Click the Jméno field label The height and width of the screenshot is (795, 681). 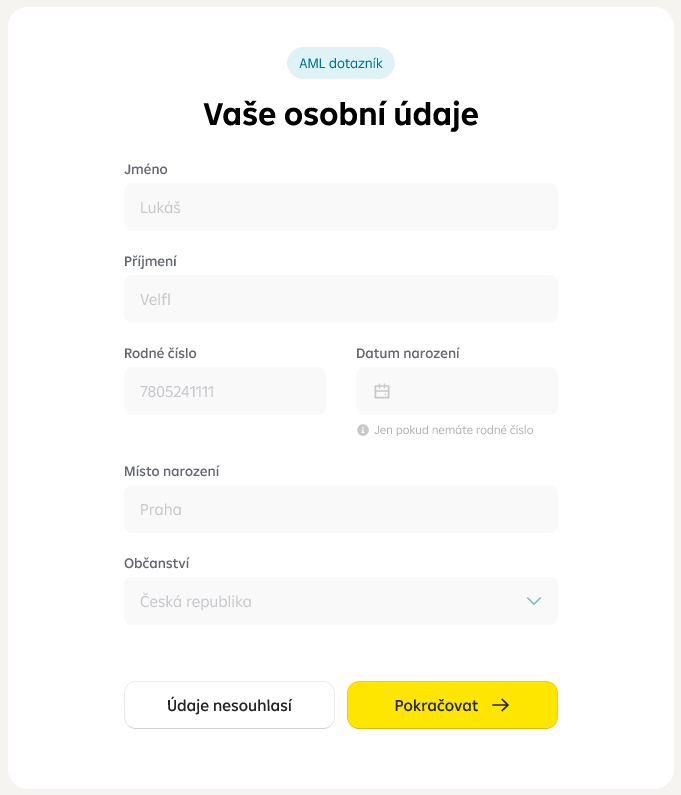[146, 169]
